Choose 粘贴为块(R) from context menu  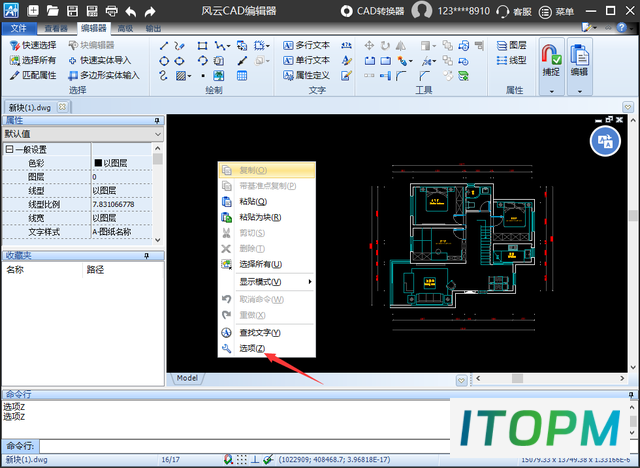[267, 217]
